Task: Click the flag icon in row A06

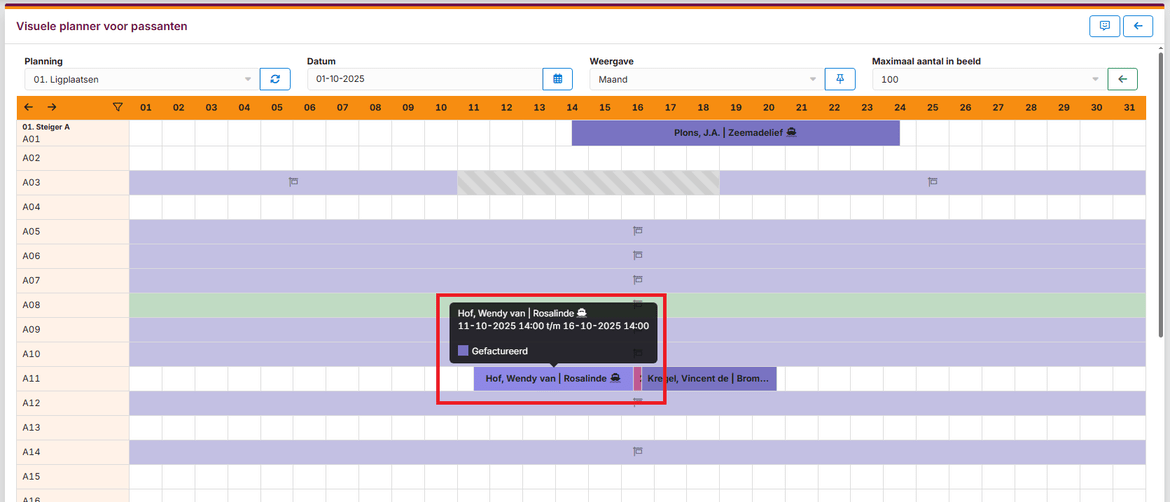Action: point(637,256)
